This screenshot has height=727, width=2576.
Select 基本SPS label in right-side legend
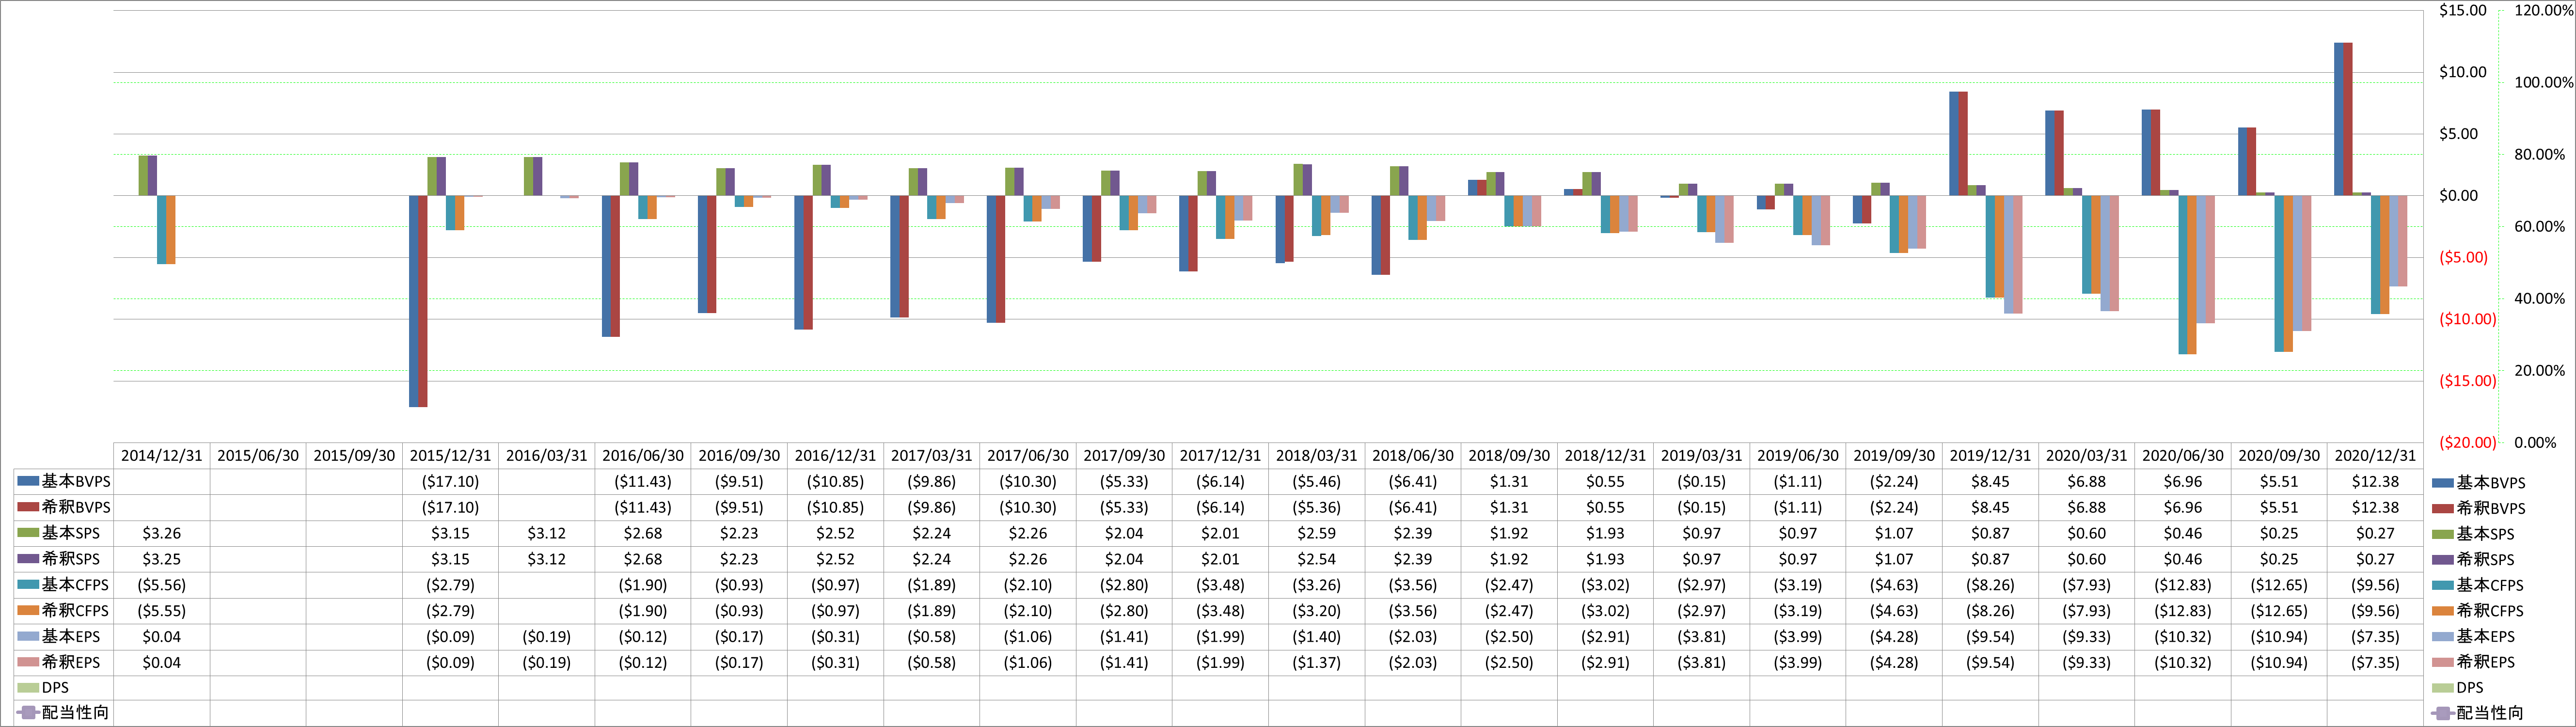pos(2485,534)
